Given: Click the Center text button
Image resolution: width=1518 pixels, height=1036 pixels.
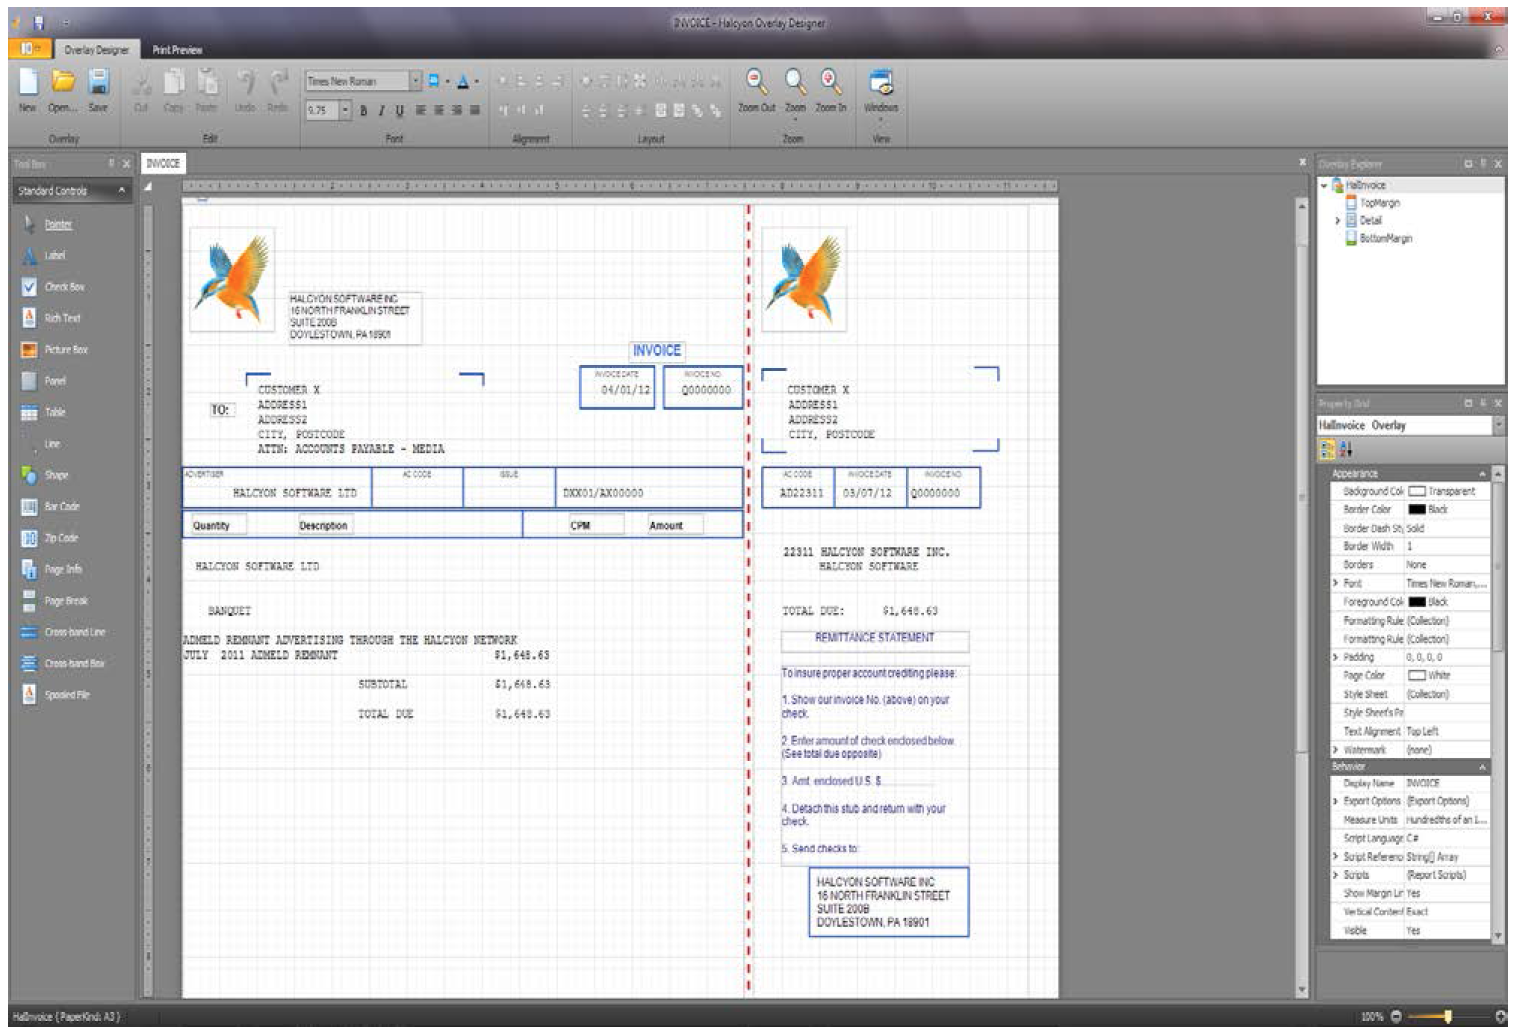Looking at the screenshot, I should point(439,110).
